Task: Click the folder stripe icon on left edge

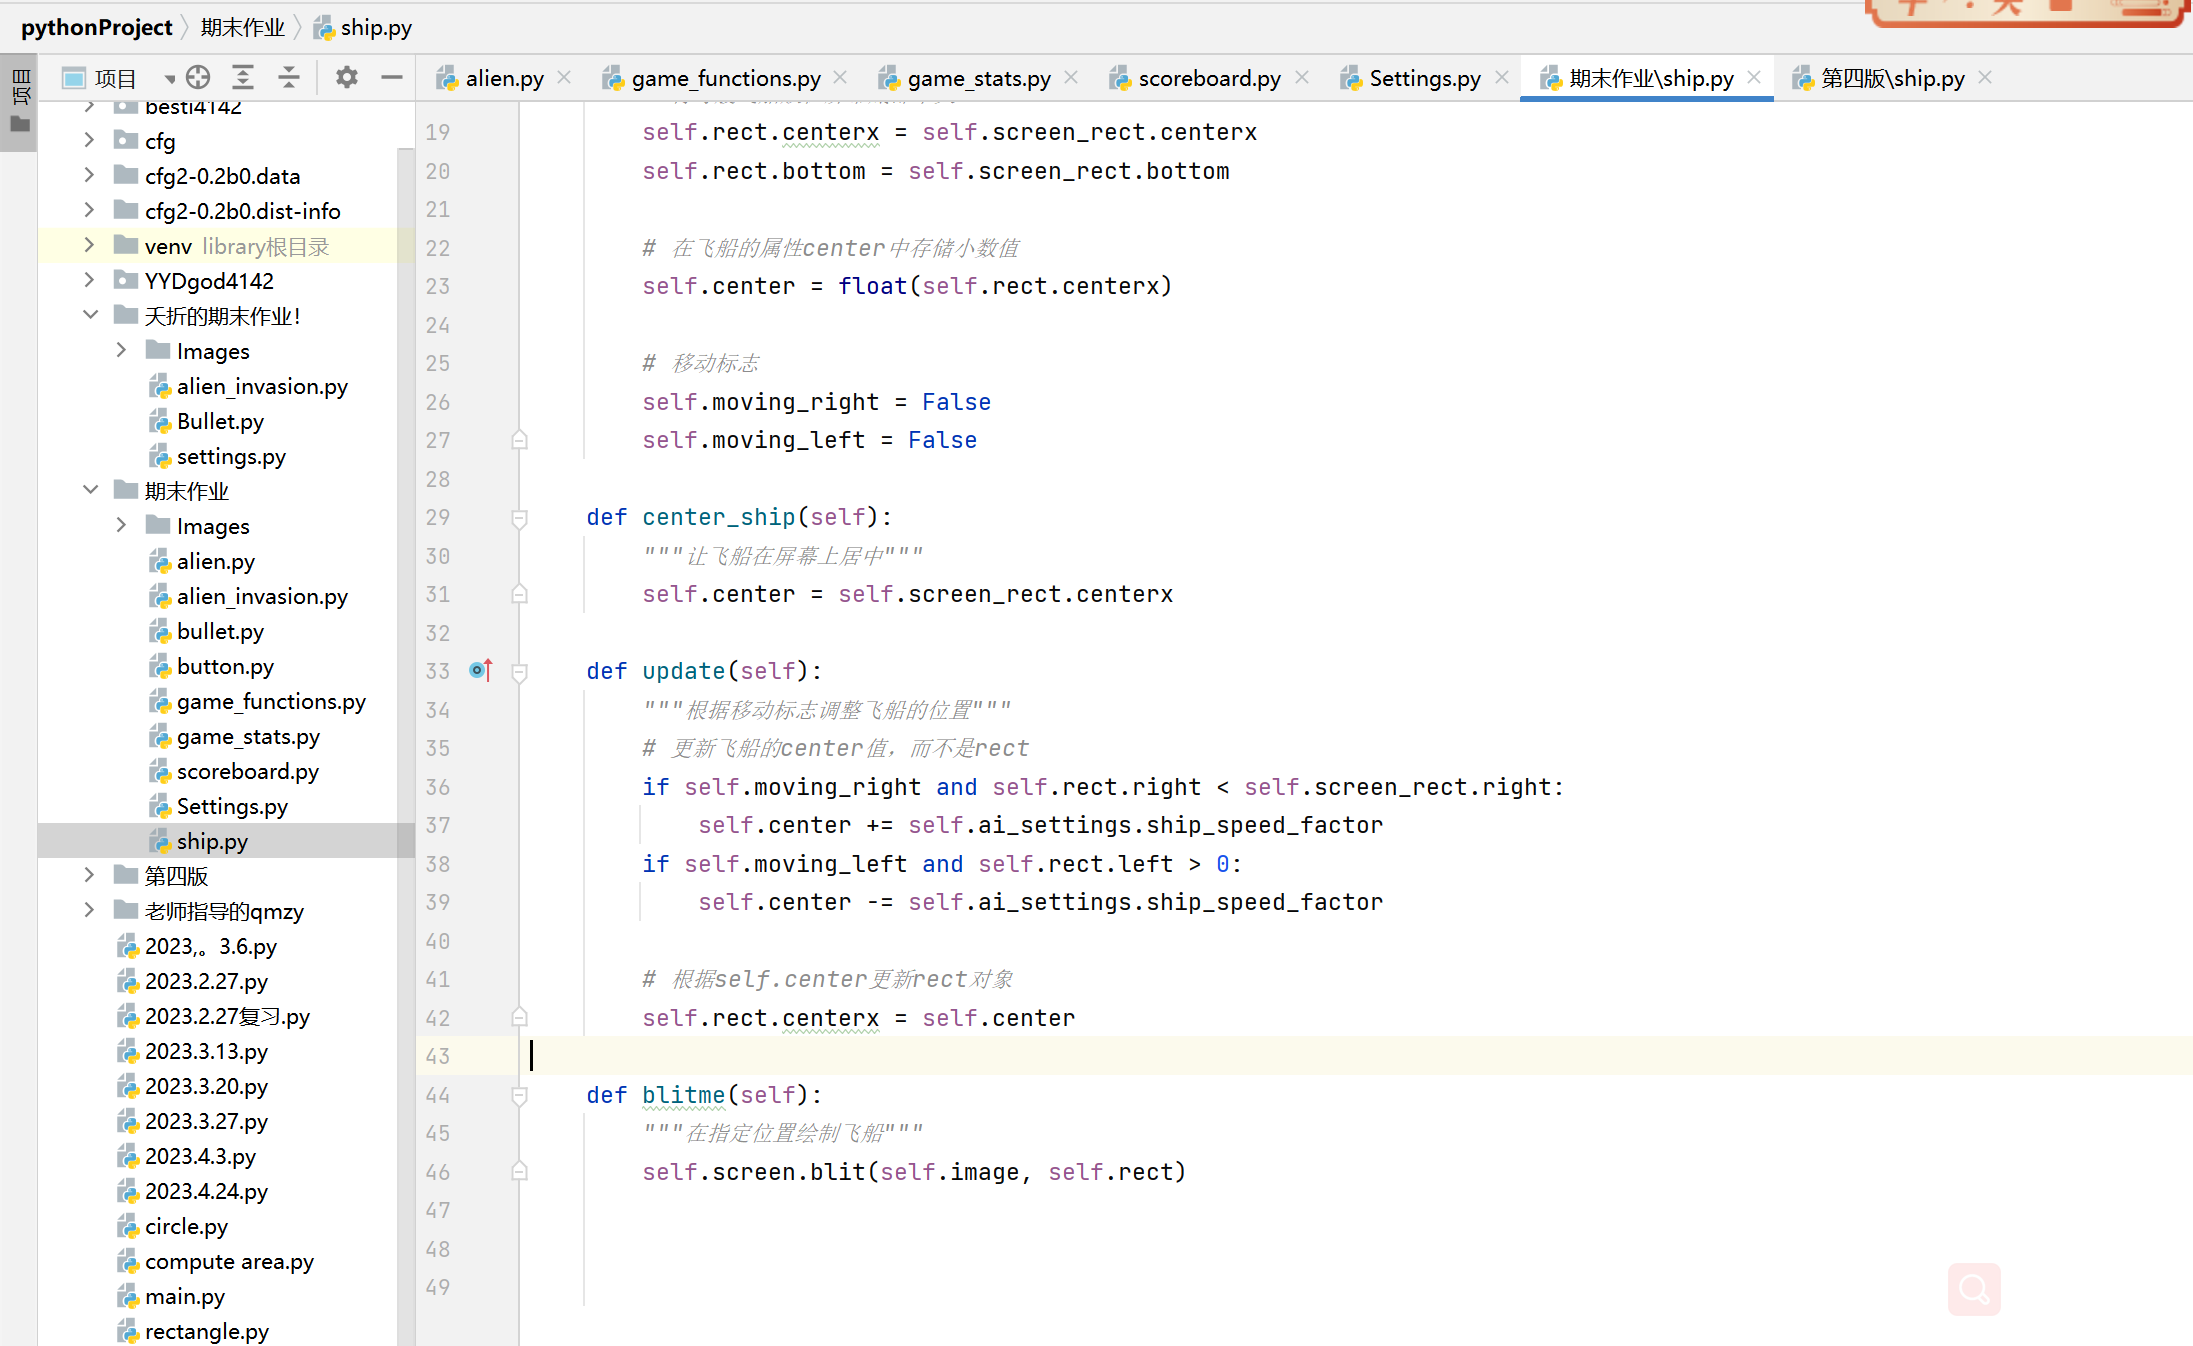Action: point(20,124)
